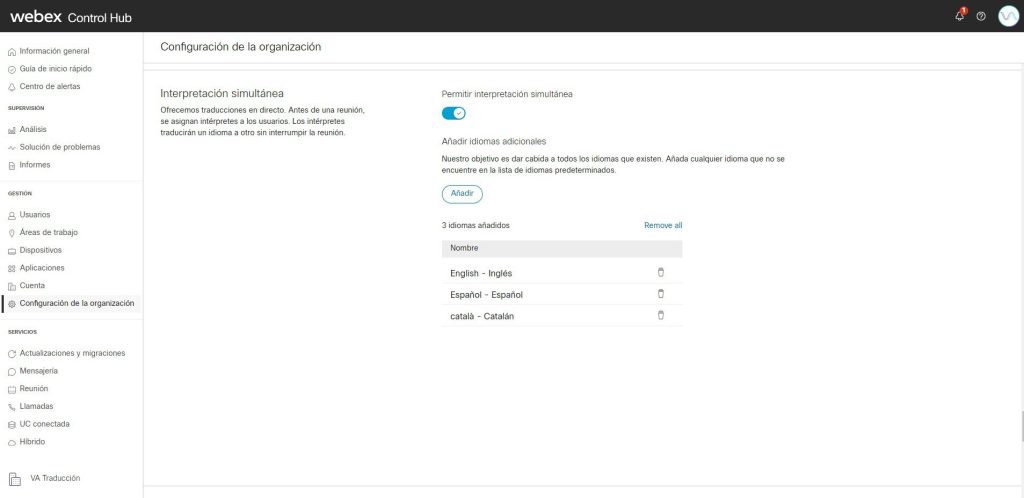Click the Remove all link

click(663, 226)
